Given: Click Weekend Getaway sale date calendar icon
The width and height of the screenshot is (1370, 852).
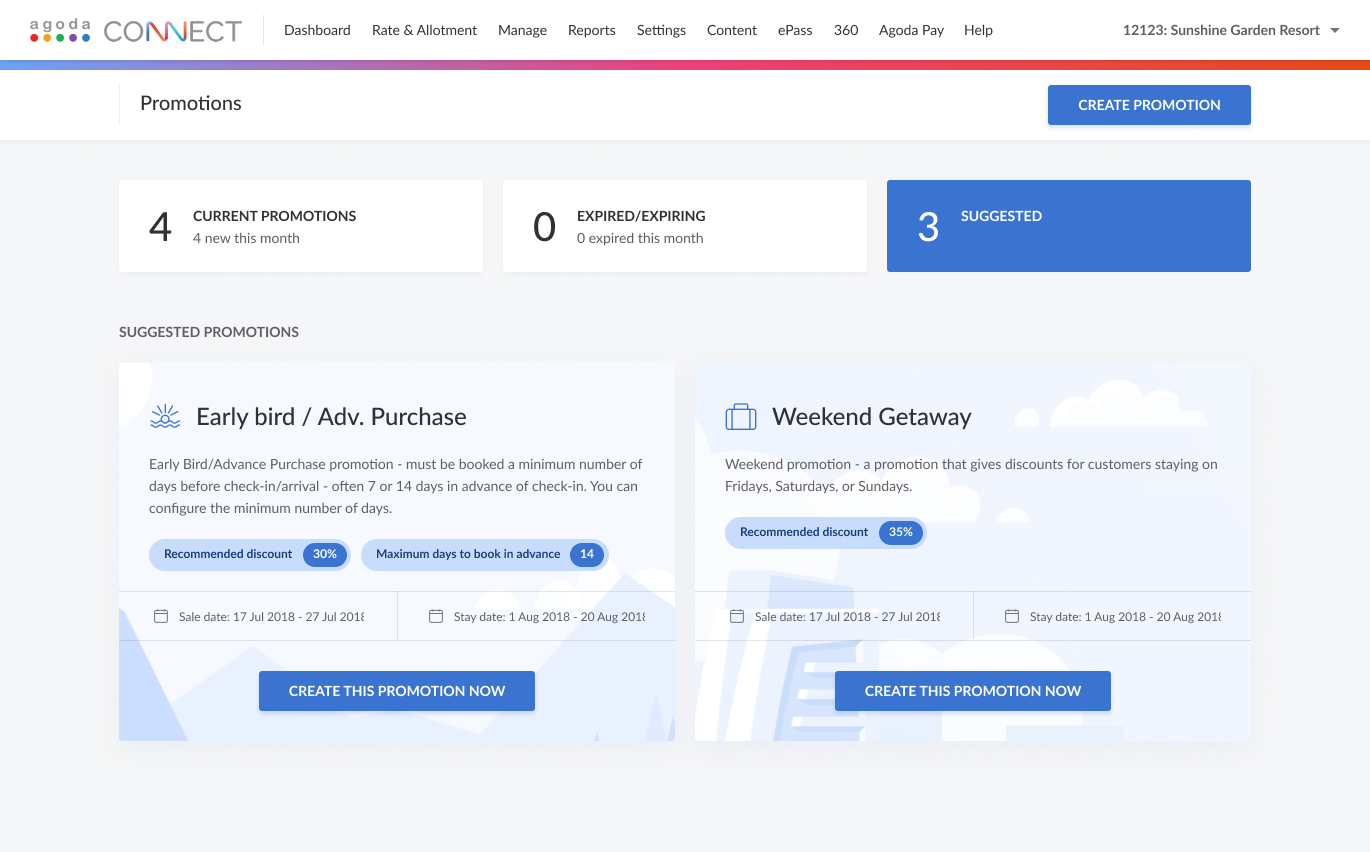Looking at the screenshot, I should tap(737, 617).
